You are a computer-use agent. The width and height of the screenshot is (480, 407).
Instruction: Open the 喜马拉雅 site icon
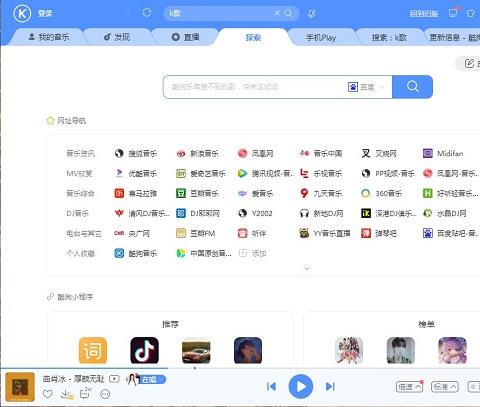(x=119, y=193)
